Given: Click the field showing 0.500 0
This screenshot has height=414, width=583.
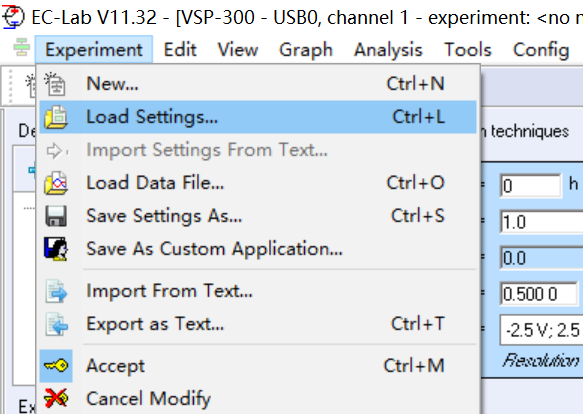Looking at the screenshot, I should coord(539,294).
